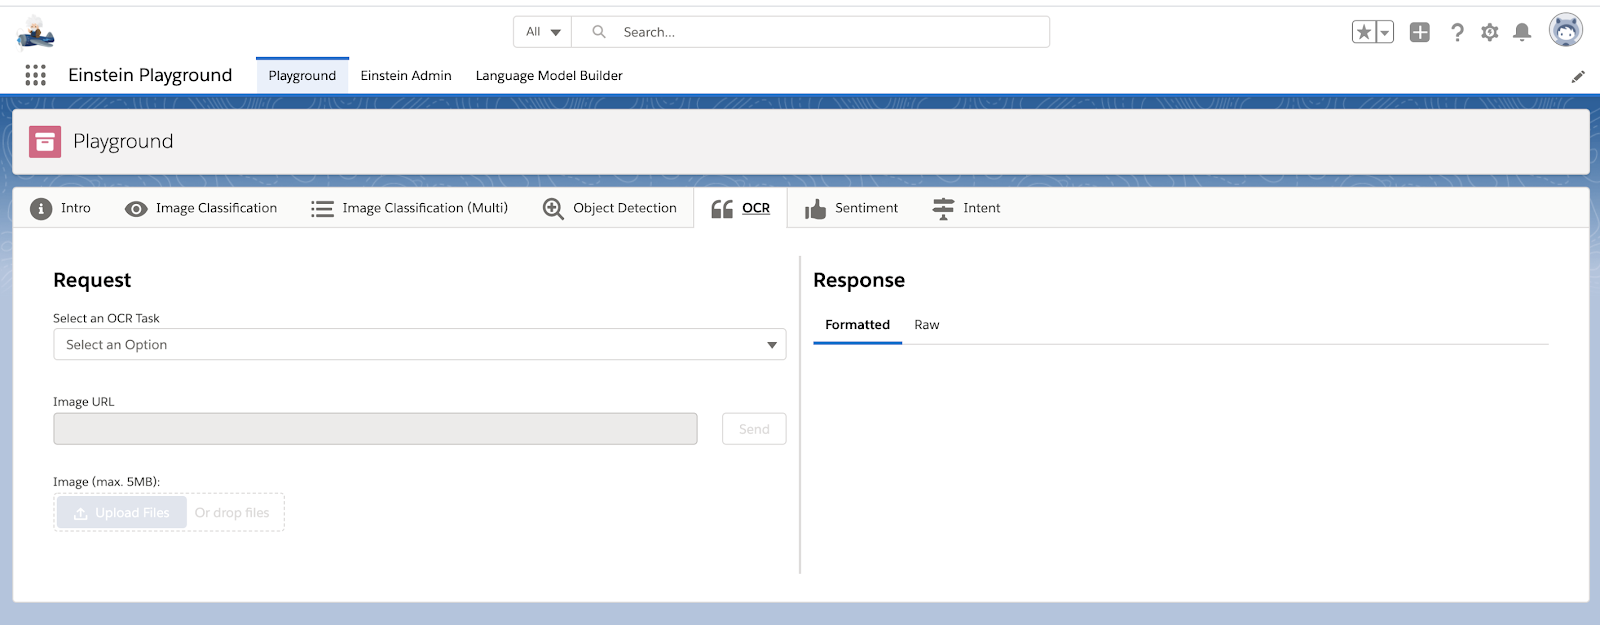Click the Einstein mascot logo
Viewport: 1600px width, 625px height.
pyautogui.click(x=35, y=32)
